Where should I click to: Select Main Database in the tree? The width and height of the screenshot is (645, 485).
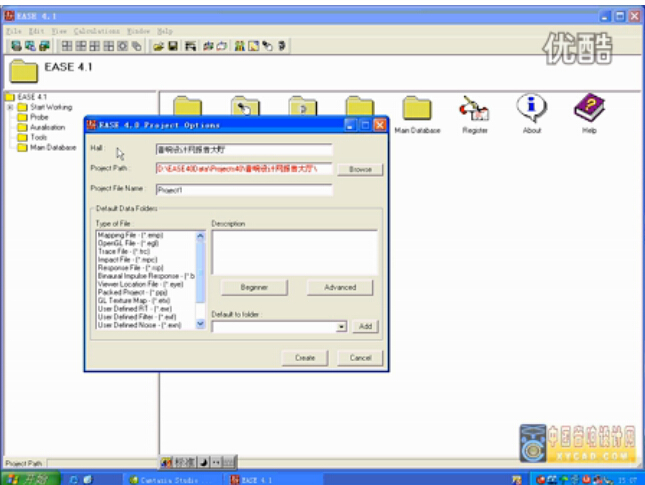(x=53, y=147)
